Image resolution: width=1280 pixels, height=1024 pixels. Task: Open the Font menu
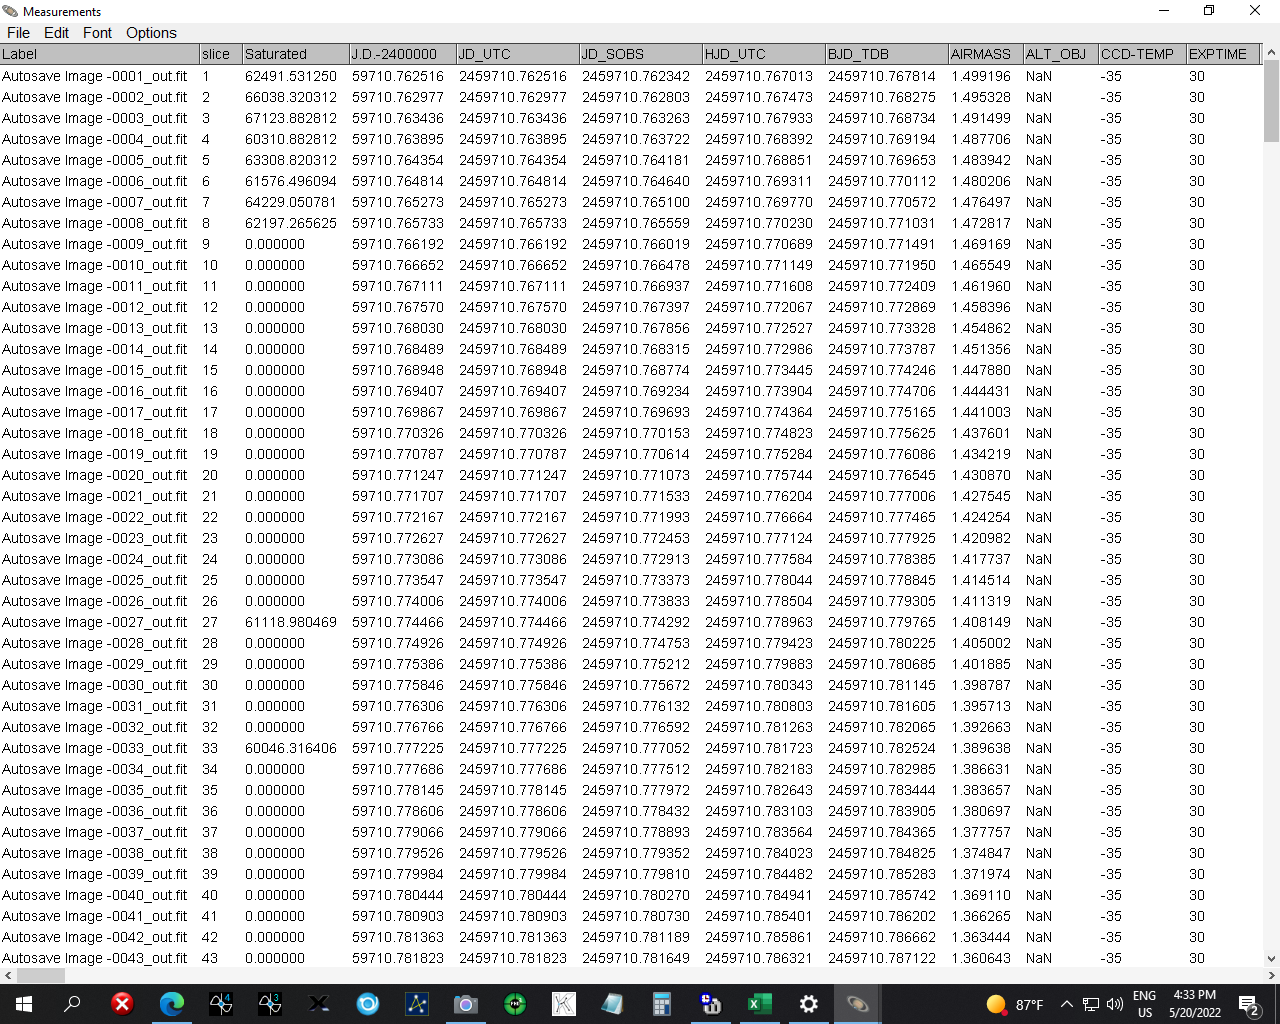point(97,33)
